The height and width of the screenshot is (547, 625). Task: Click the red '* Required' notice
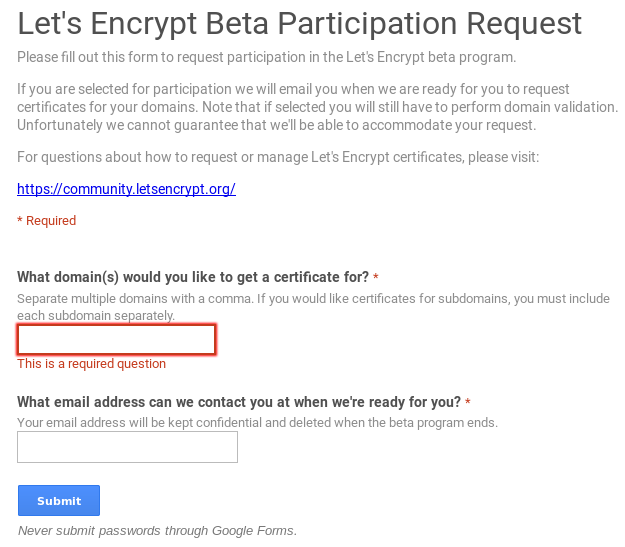(46, 220)
